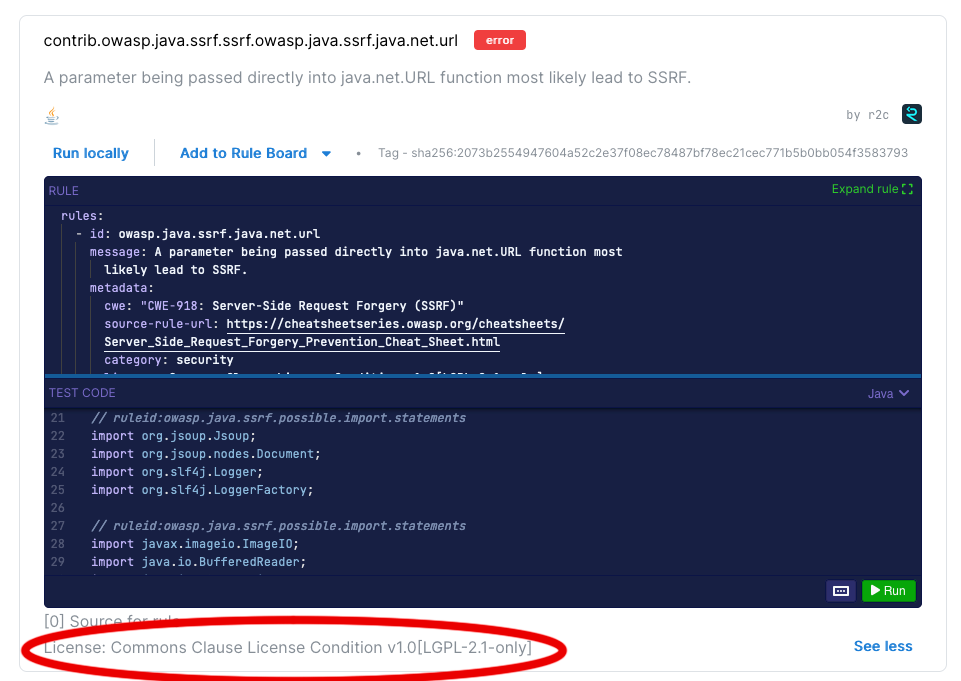Click the red error badge
The width and height of the screenshot is (961, 681).
click(x=499, y=40)
